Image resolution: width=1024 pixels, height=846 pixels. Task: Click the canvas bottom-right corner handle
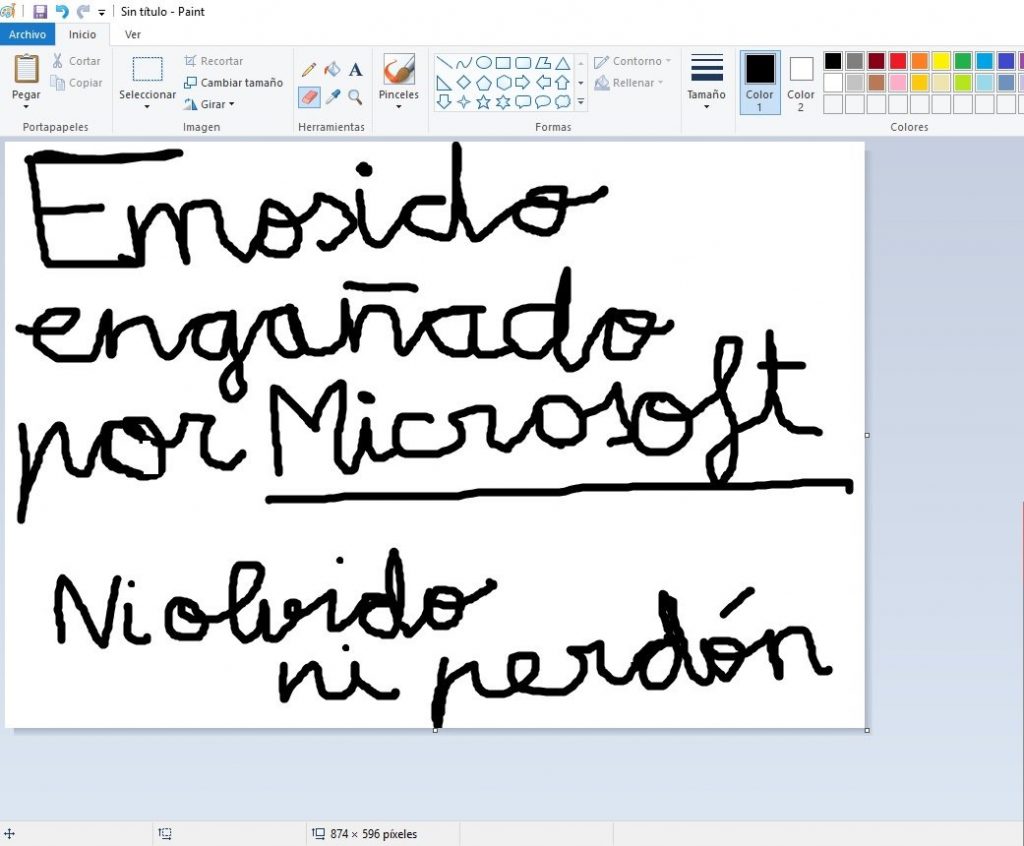(x=867, y=730)
